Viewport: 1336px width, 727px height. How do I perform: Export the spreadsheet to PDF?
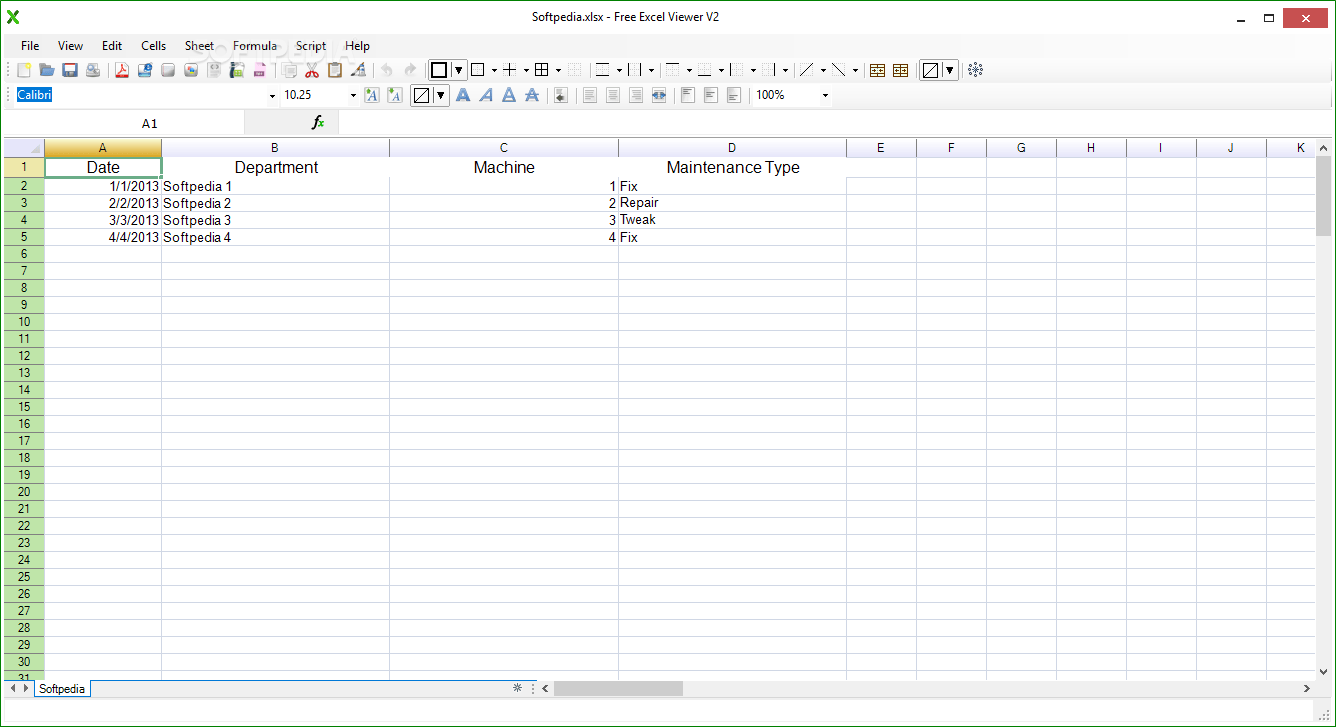pyautogui.click(x=122, y=69)
